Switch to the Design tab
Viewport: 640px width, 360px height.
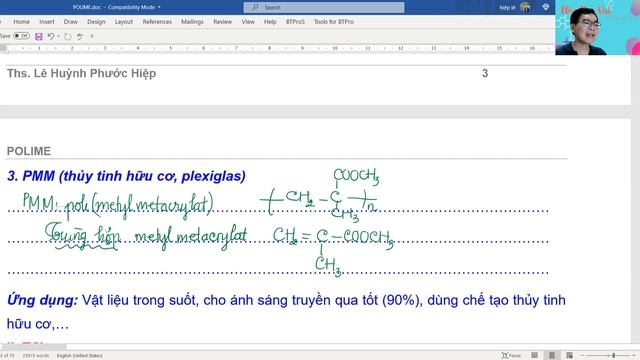pos(96,22)
